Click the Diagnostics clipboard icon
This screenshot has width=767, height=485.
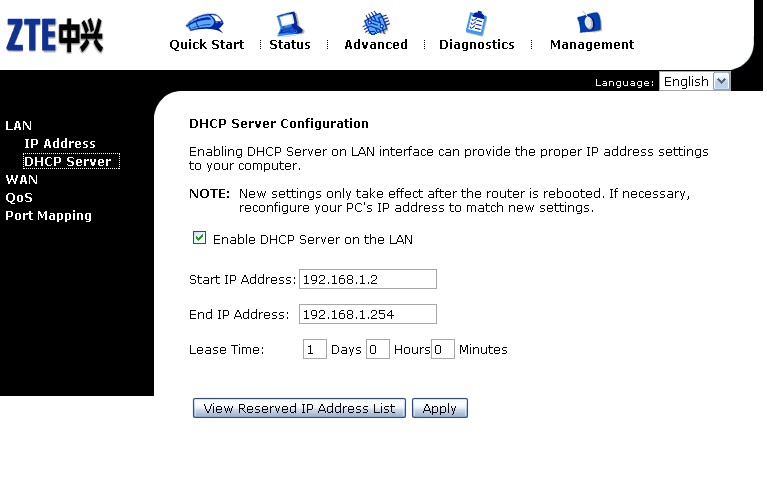coord(476,22)
